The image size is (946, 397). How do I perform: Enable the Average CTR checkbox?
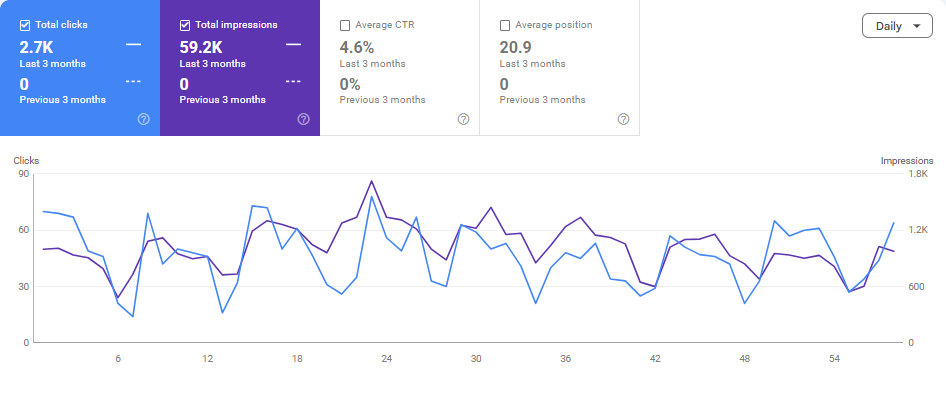point(345,25)
